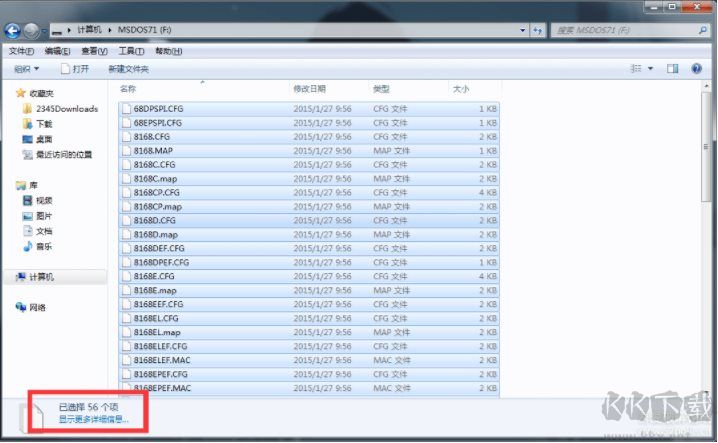This screenshot has height=443, width=718.
Task: Click the file icon of 8168DPEF.CFG
Action: 126,263
